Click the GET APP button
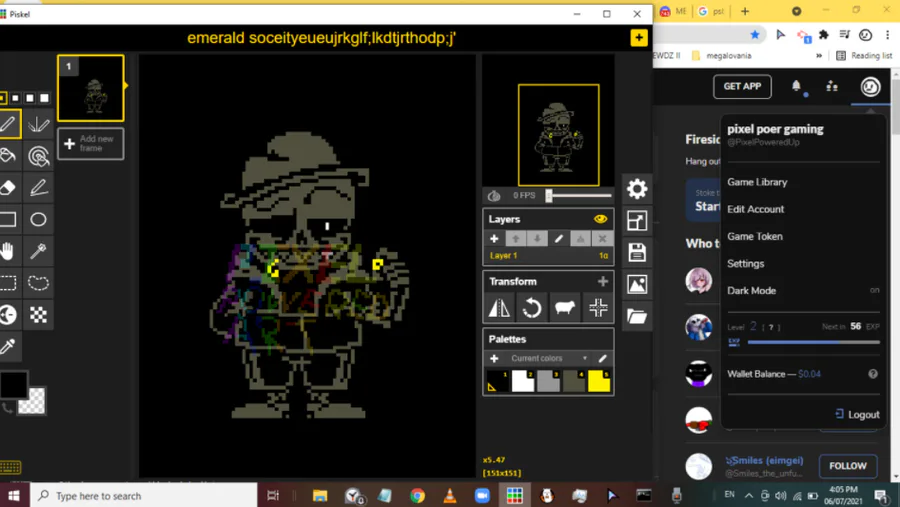This screenshot has height=507, width=900. (742, 87)
